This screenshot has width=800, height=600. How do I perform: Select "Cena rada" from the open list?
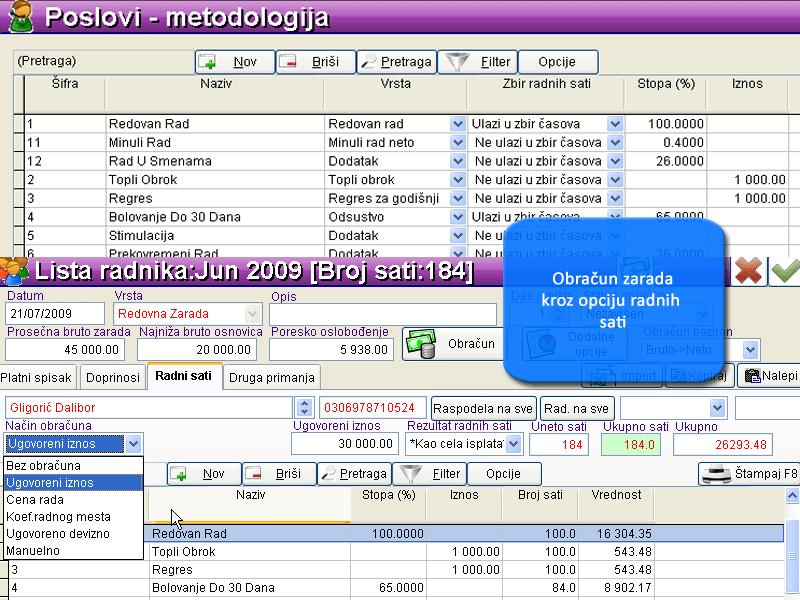36,499
